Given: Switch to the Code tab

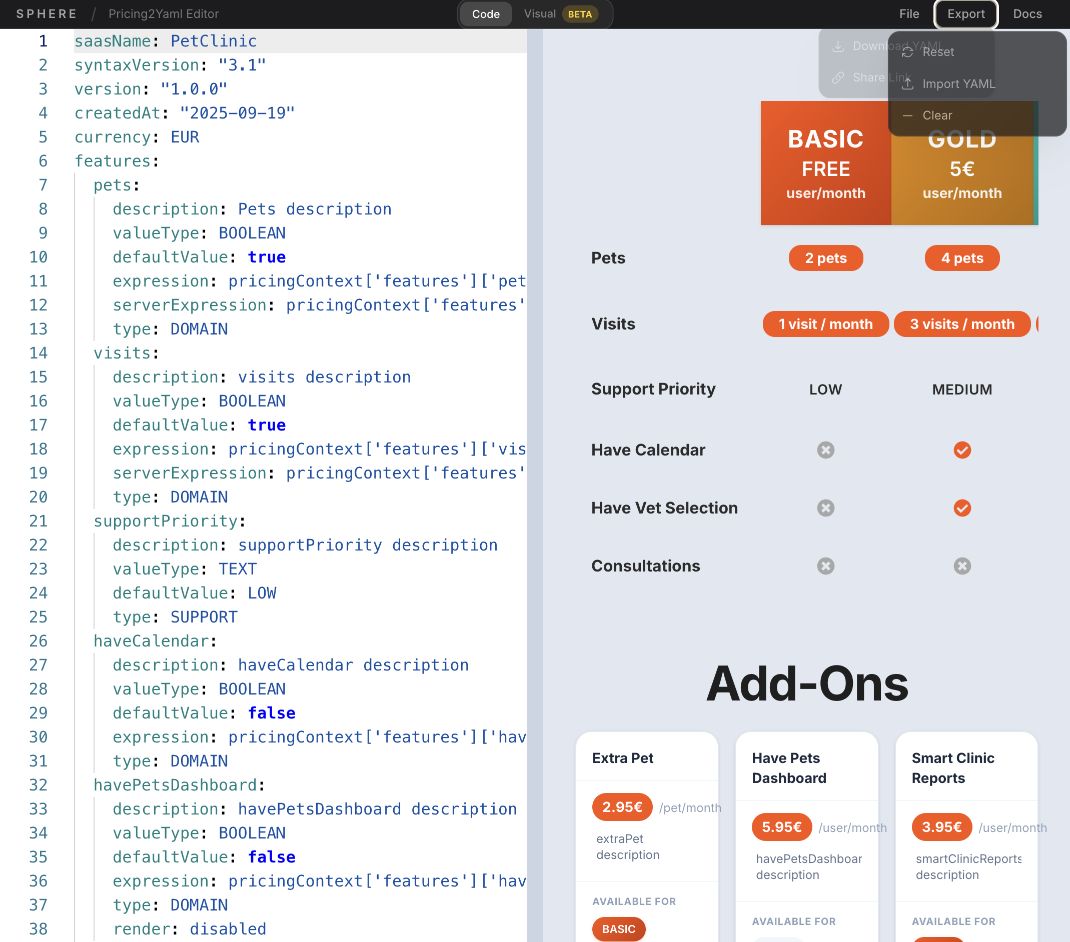Looking at the screenshot, I should [486, 14].
